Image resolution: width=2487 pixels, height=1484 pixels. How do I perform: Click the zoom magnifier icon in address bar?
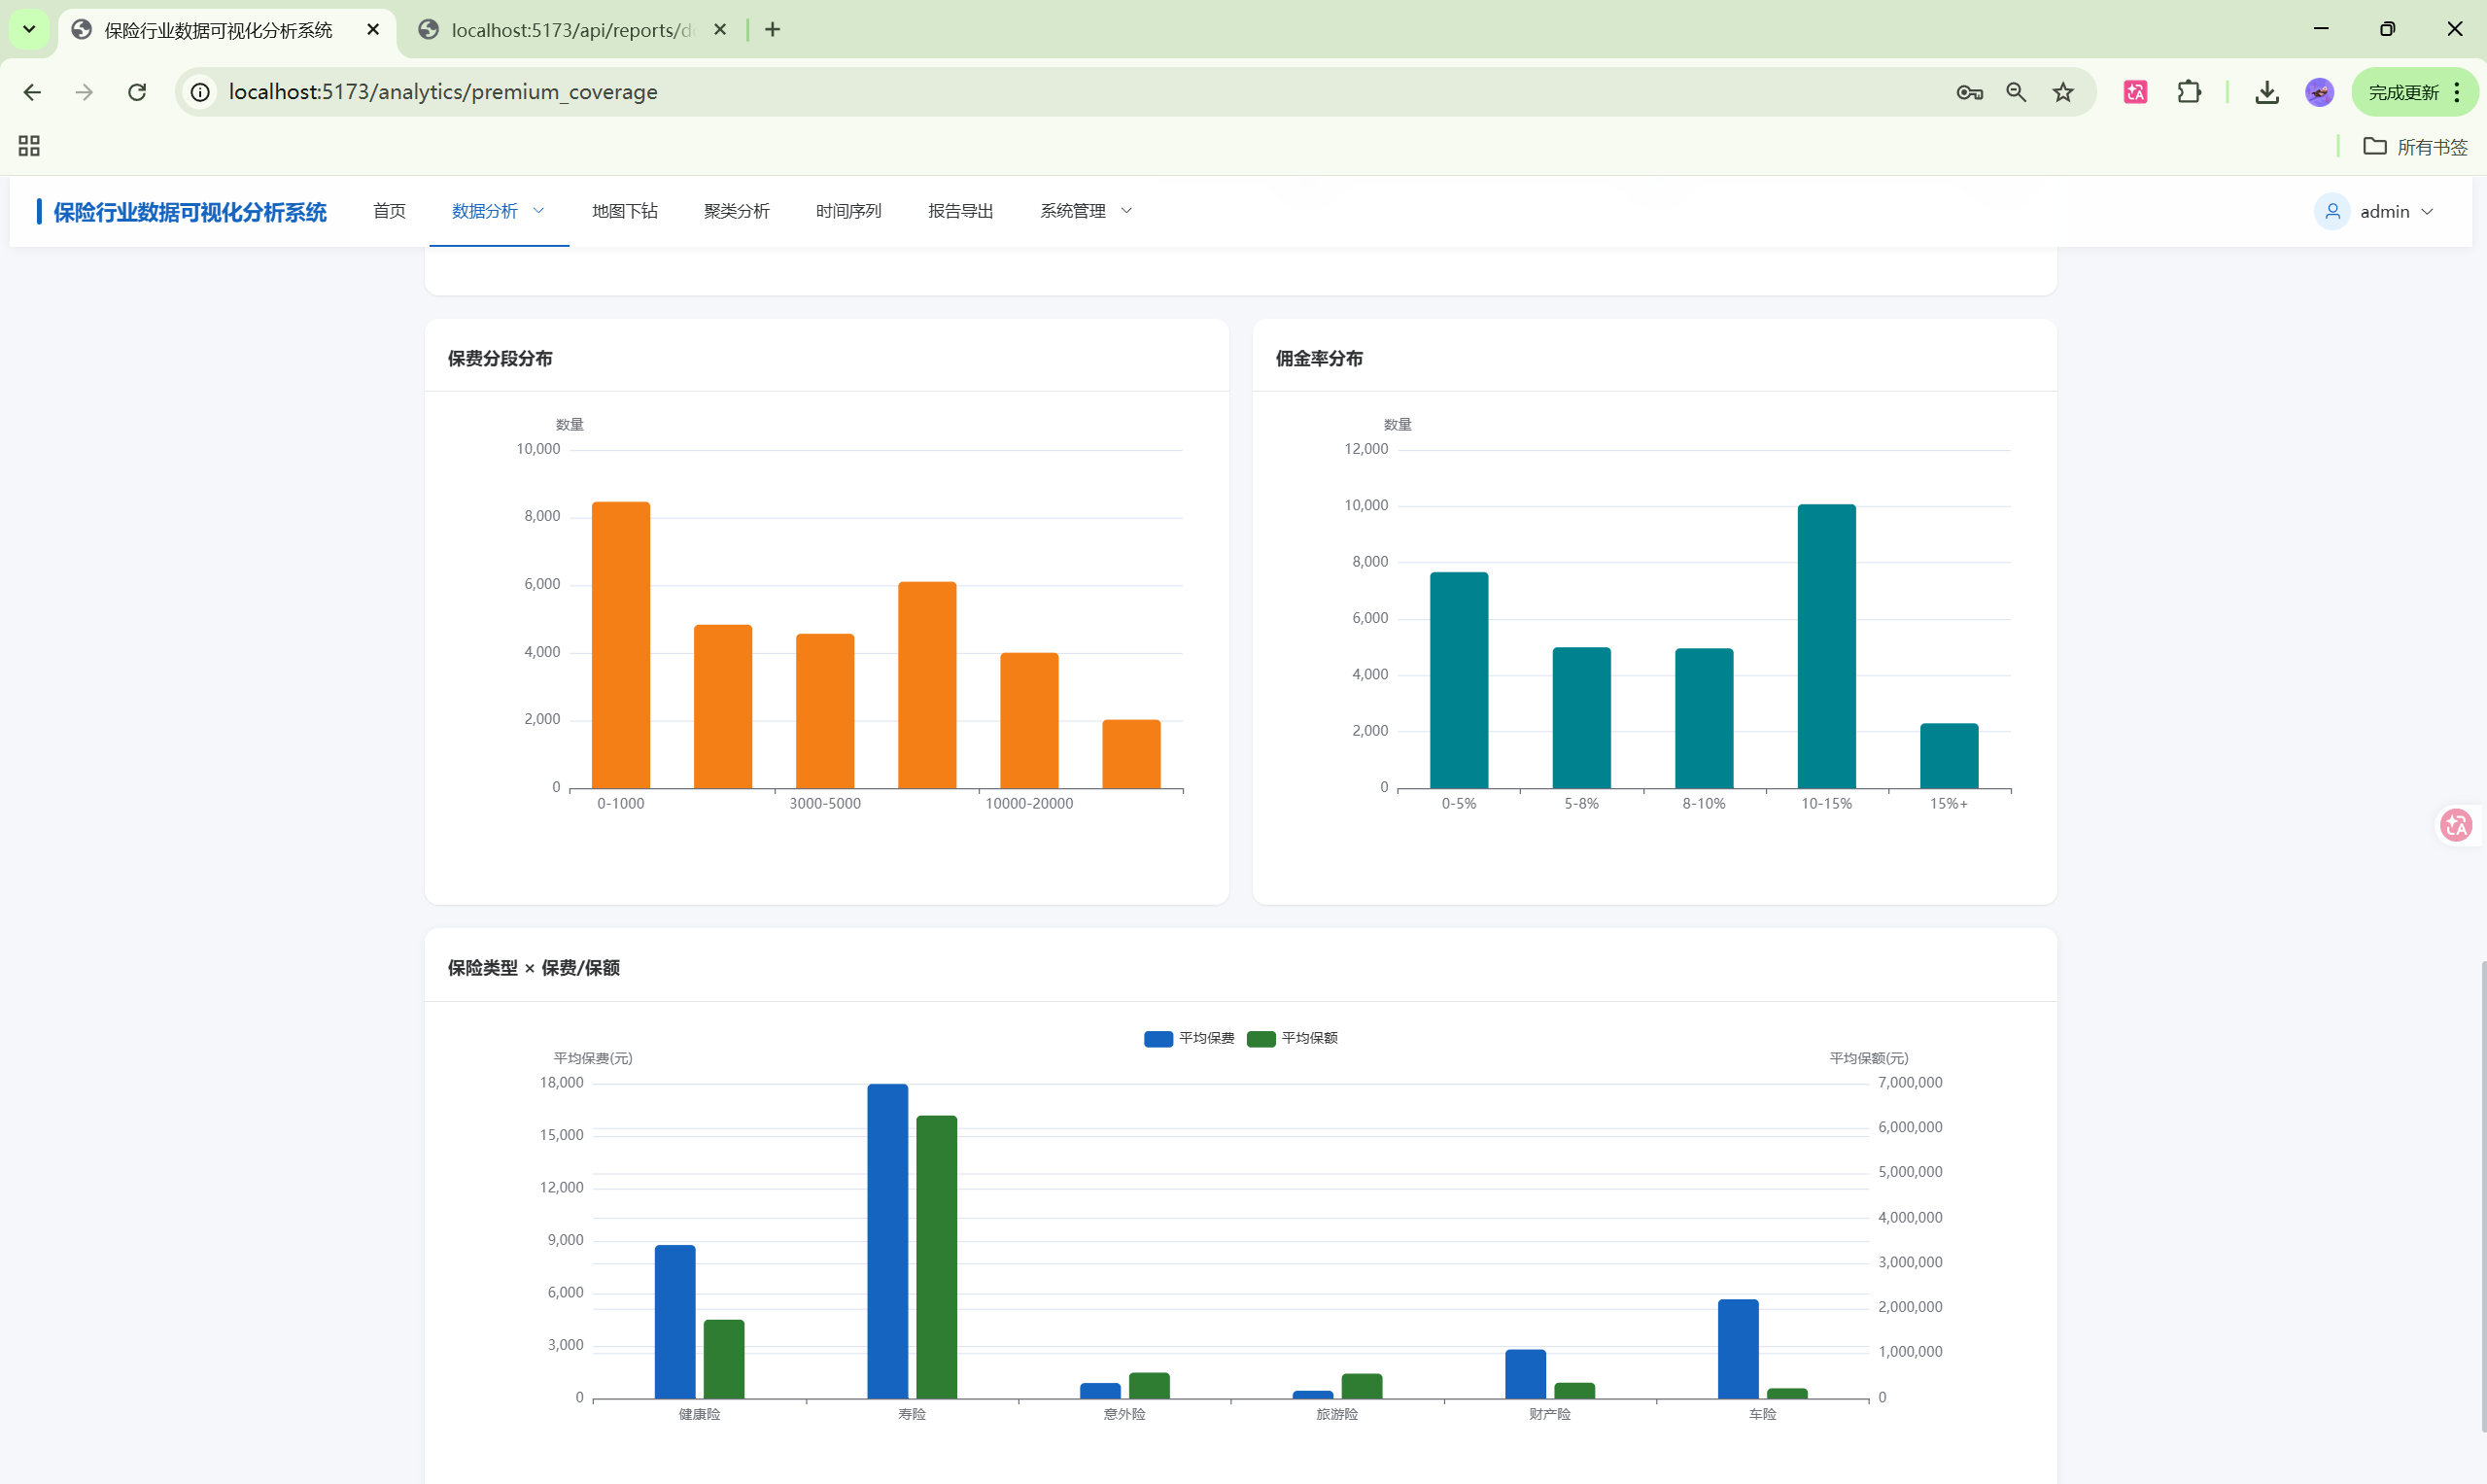tap(2016, 92)
